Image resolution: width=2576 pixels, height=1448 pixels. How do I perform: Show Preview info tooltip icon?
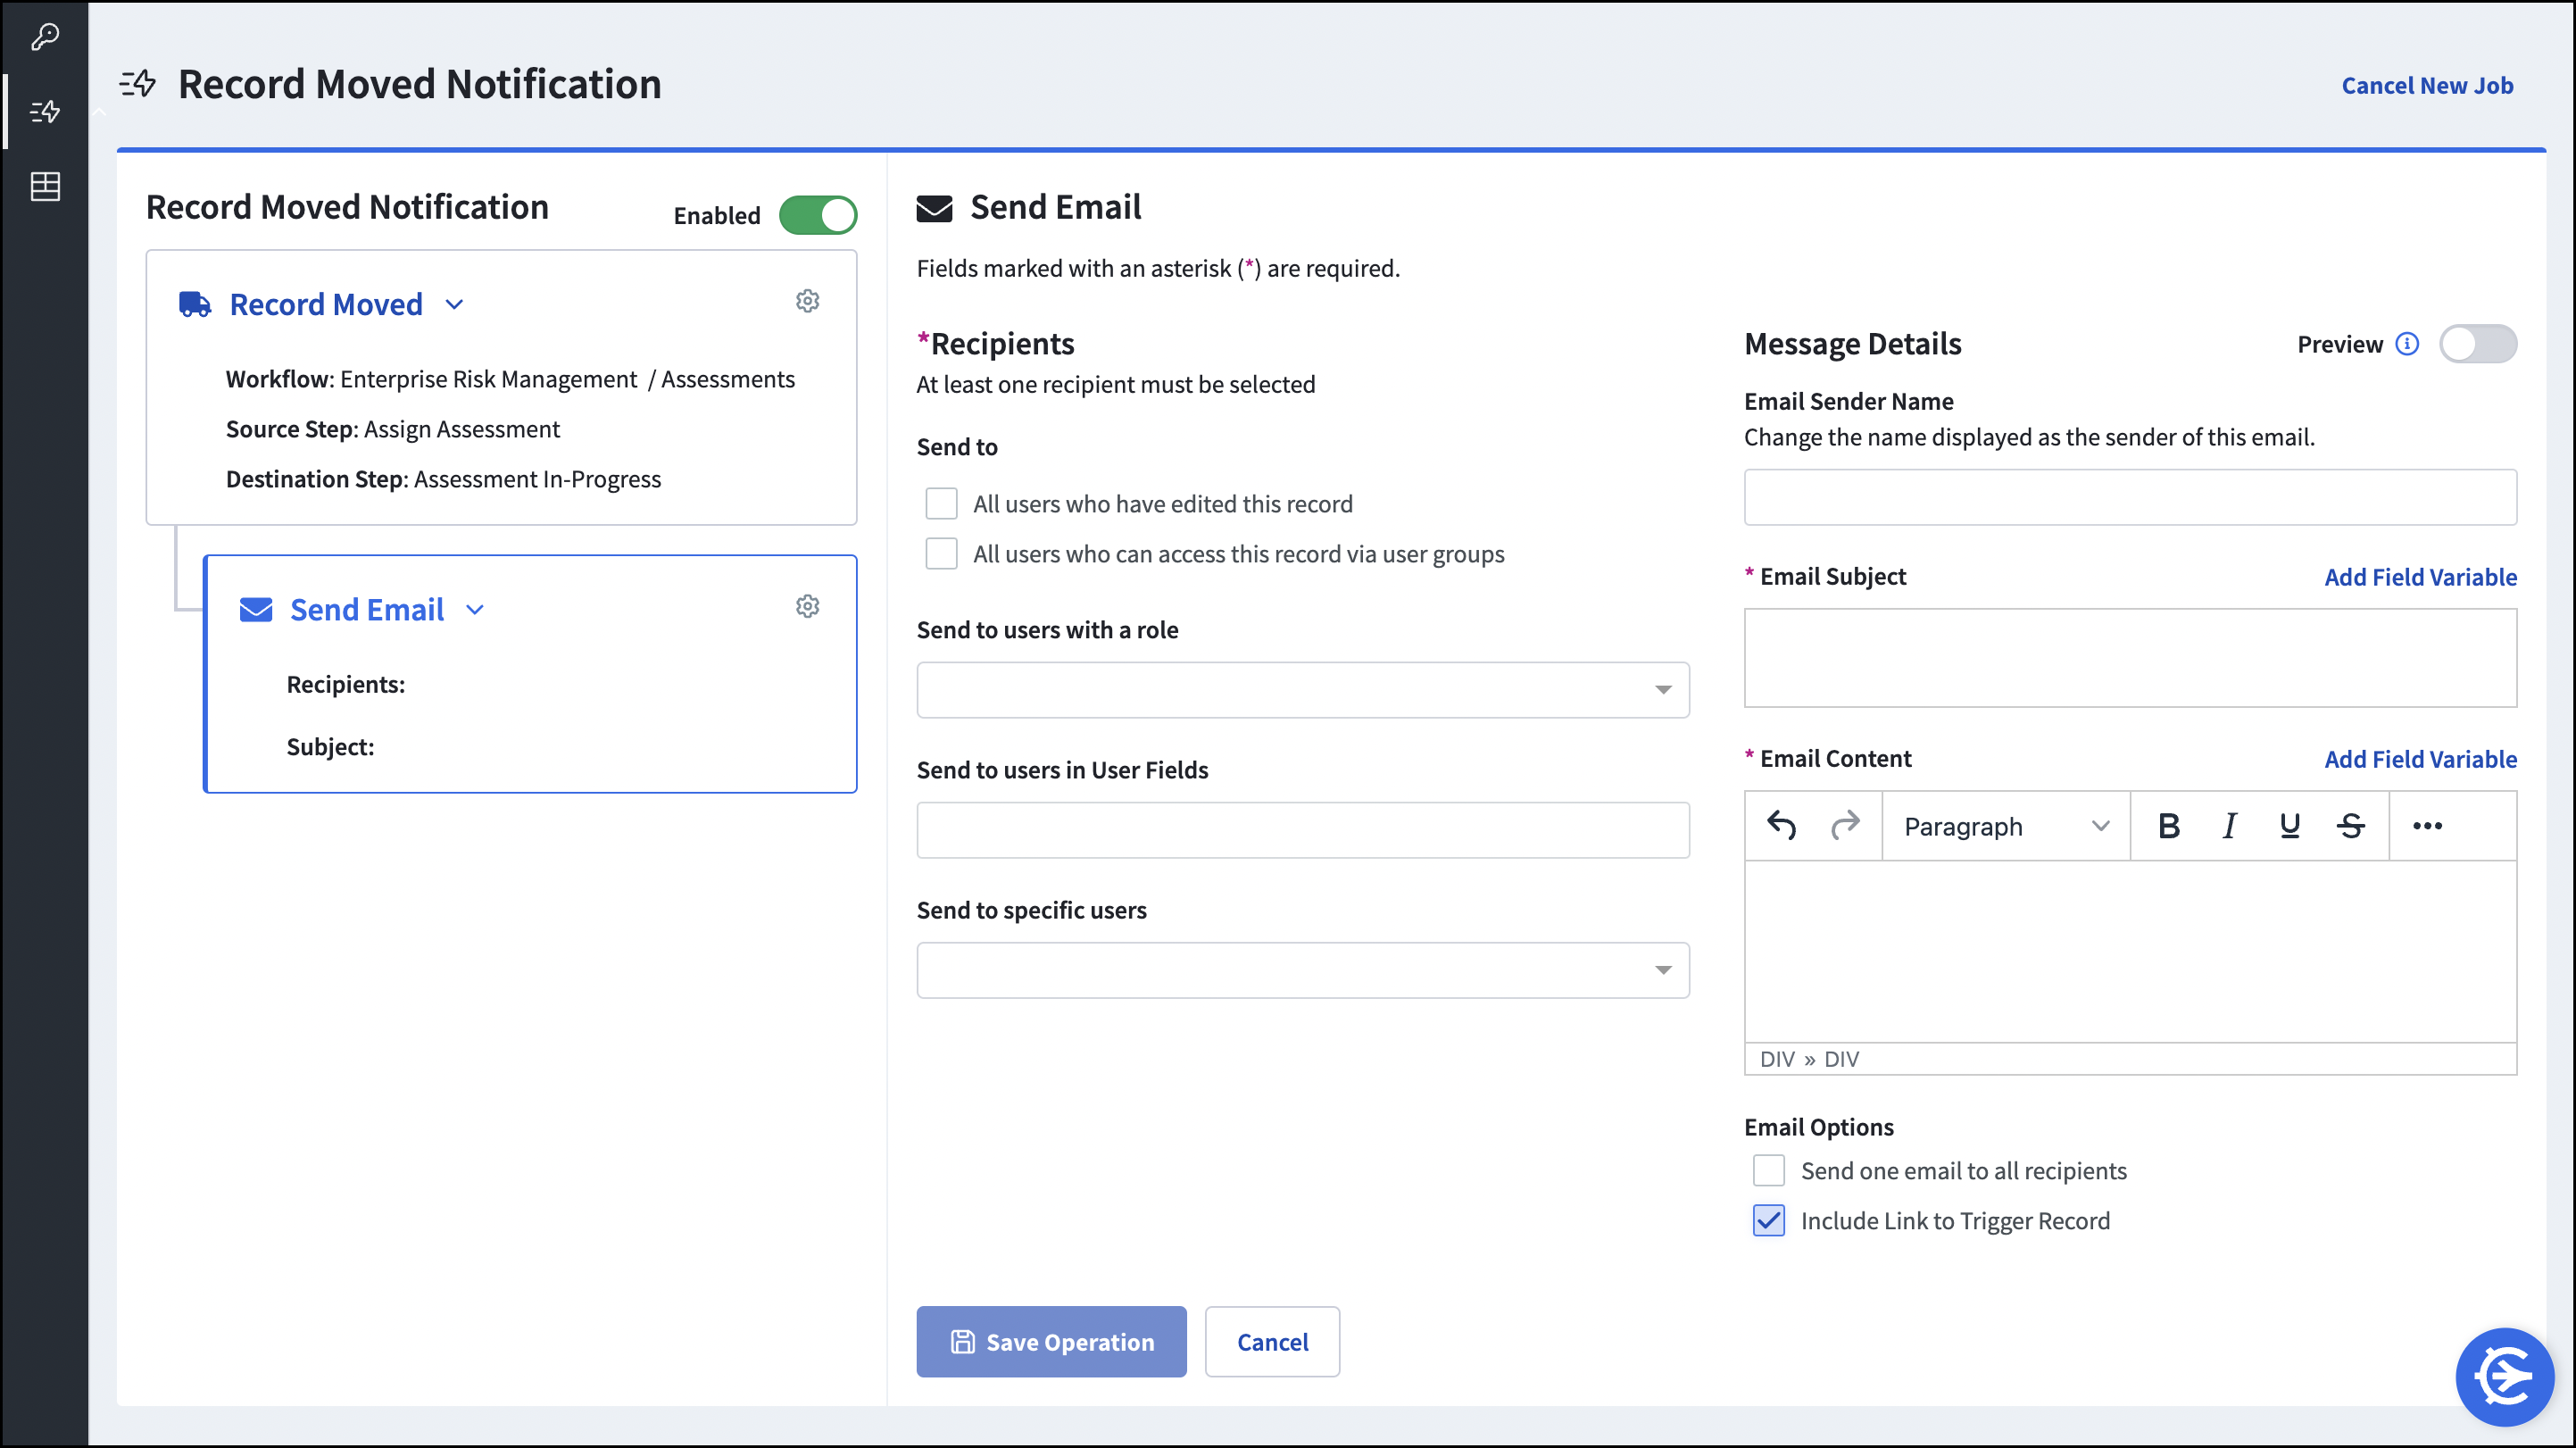coord(2407,344)
